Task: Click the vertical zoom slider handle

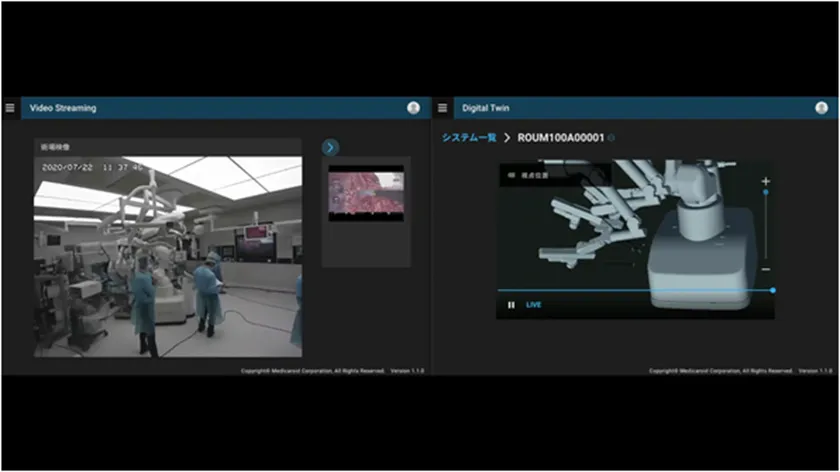Action: (765, 193)
